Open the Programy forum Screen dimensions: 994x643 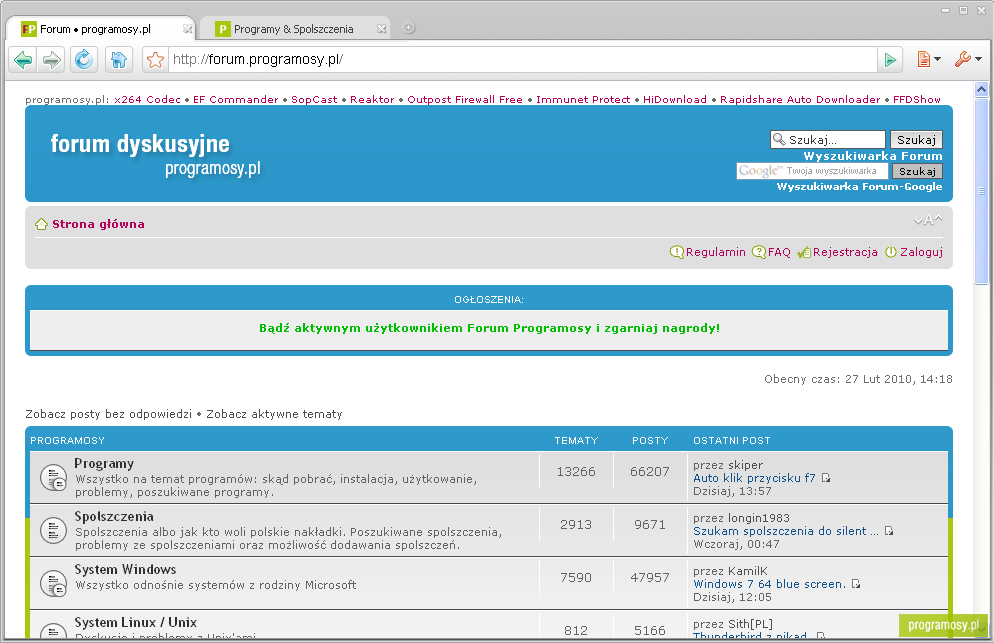[x=104, y=464]
